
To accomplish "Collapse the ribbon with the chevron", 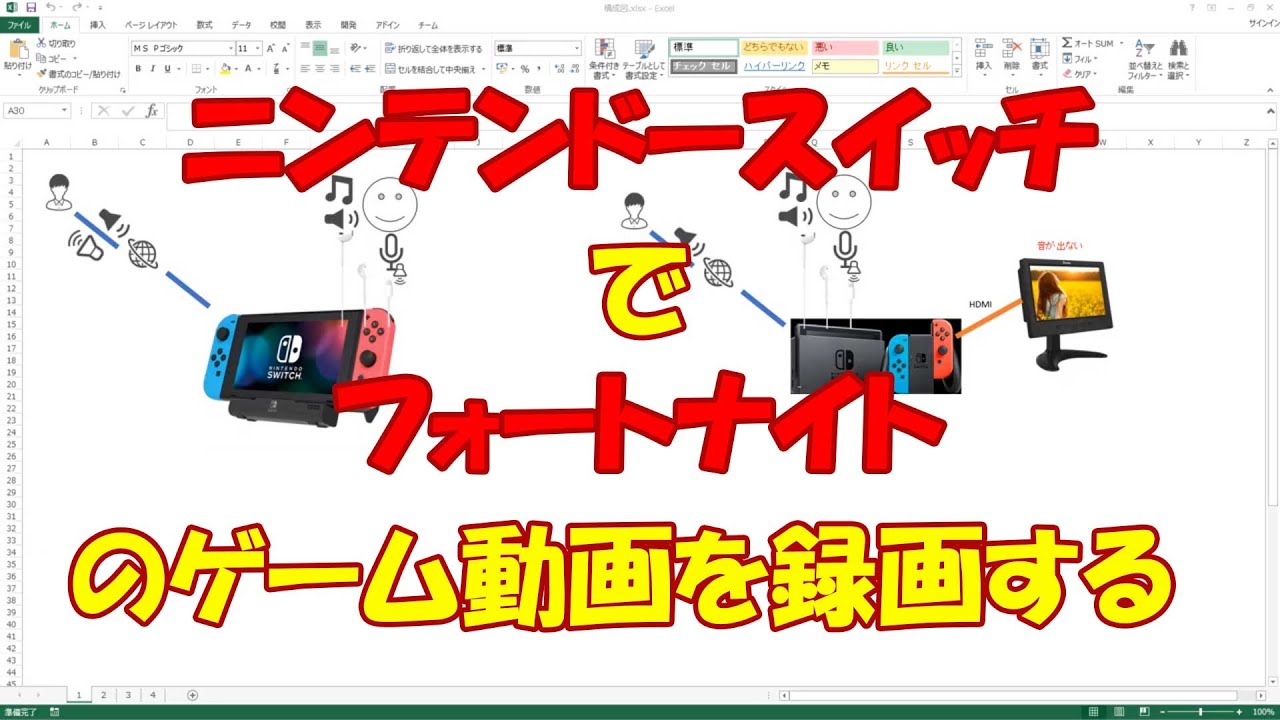I will 1271,89.
